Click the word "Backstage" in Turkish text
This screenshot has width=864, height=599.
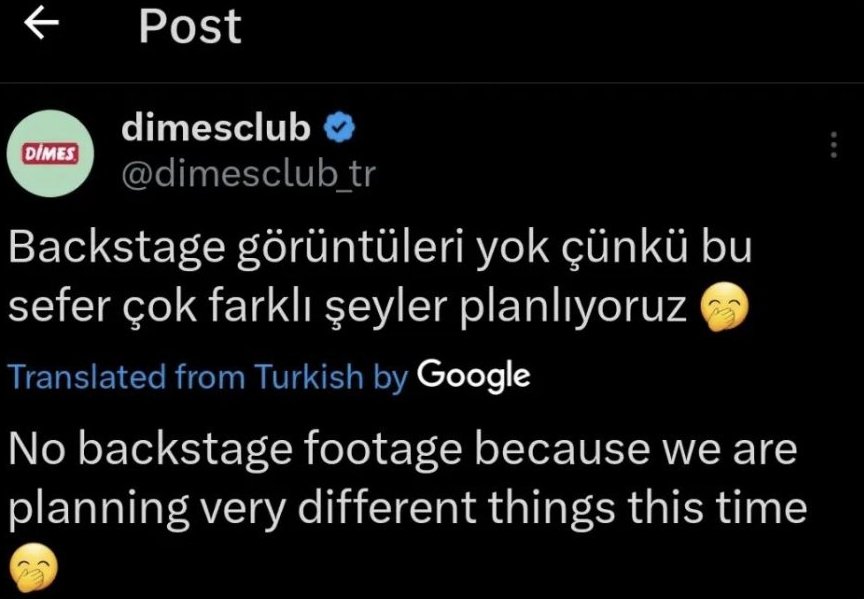coord(117,249)
